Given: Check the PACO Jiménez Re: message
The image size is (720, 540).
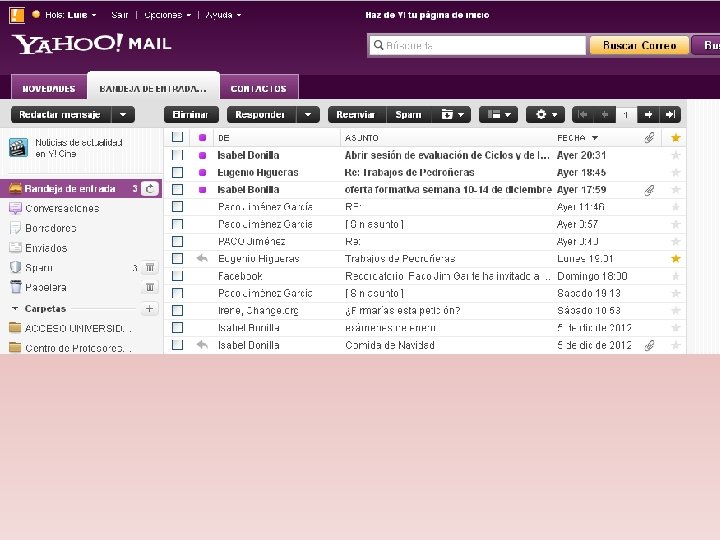Looking at the screenshot, I should click(177, 242).
